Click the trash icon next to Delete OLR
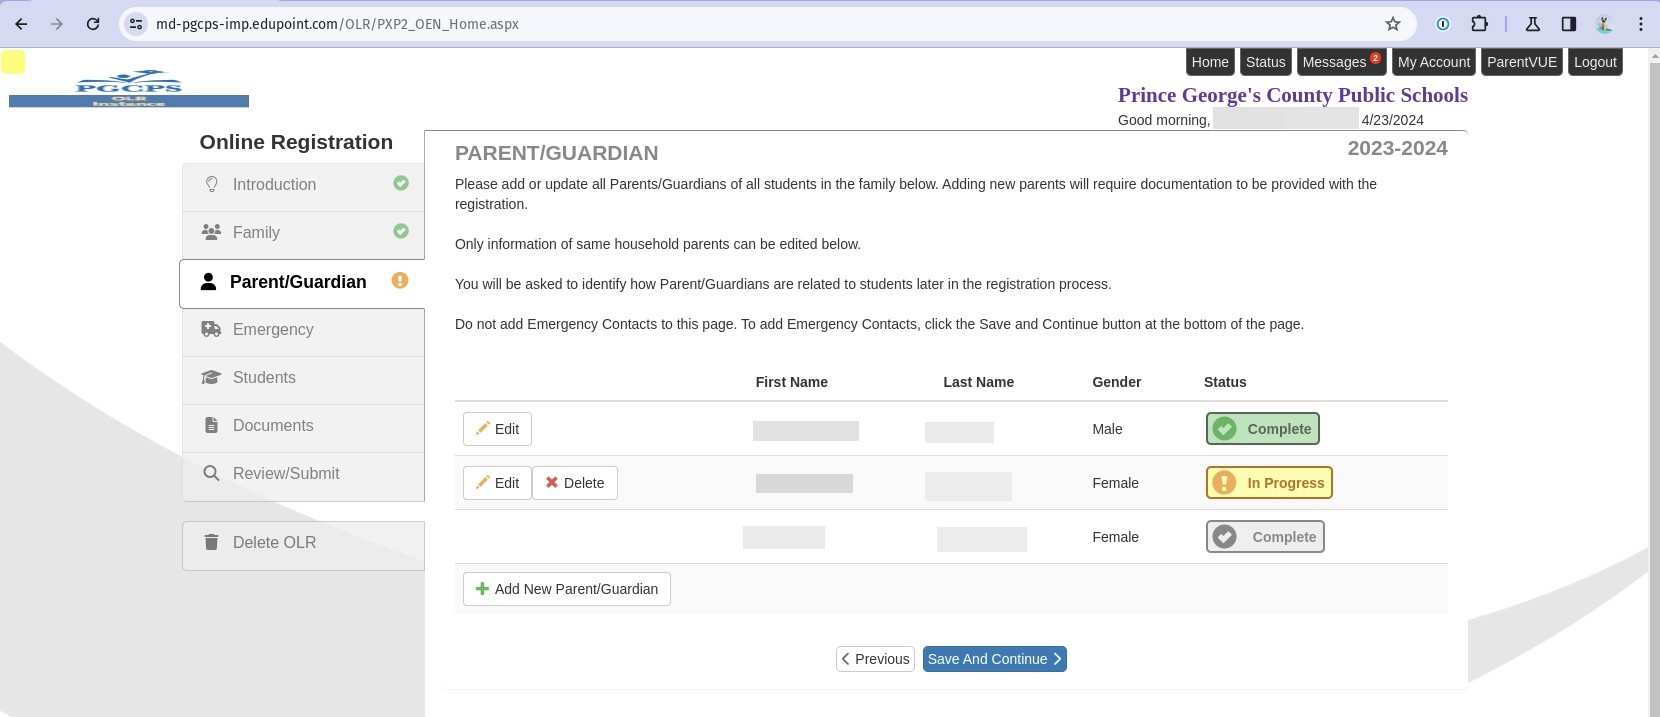This screenshot has height=717, width=1660. coord(211,541)
